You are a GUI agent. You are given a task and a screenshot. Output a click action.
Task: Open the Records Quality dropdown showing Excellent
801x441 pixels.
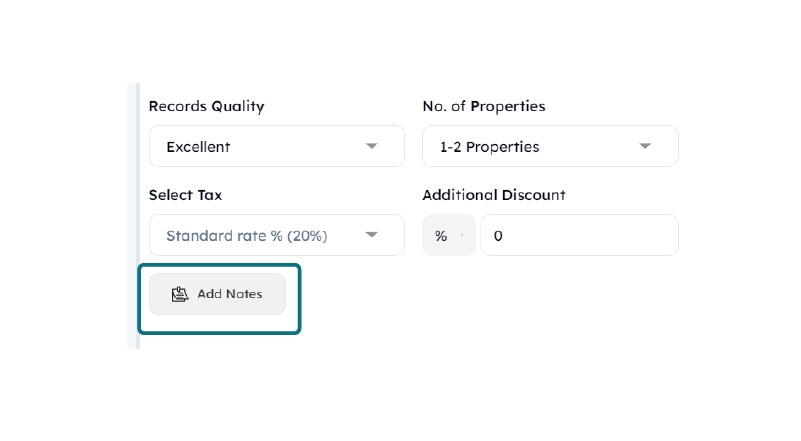point(276,146)
